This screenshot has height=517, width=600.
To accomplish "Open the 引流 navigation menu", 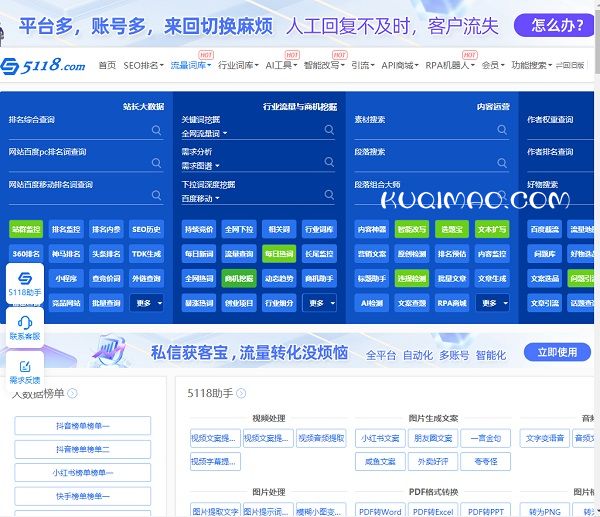I will (363, 65).
